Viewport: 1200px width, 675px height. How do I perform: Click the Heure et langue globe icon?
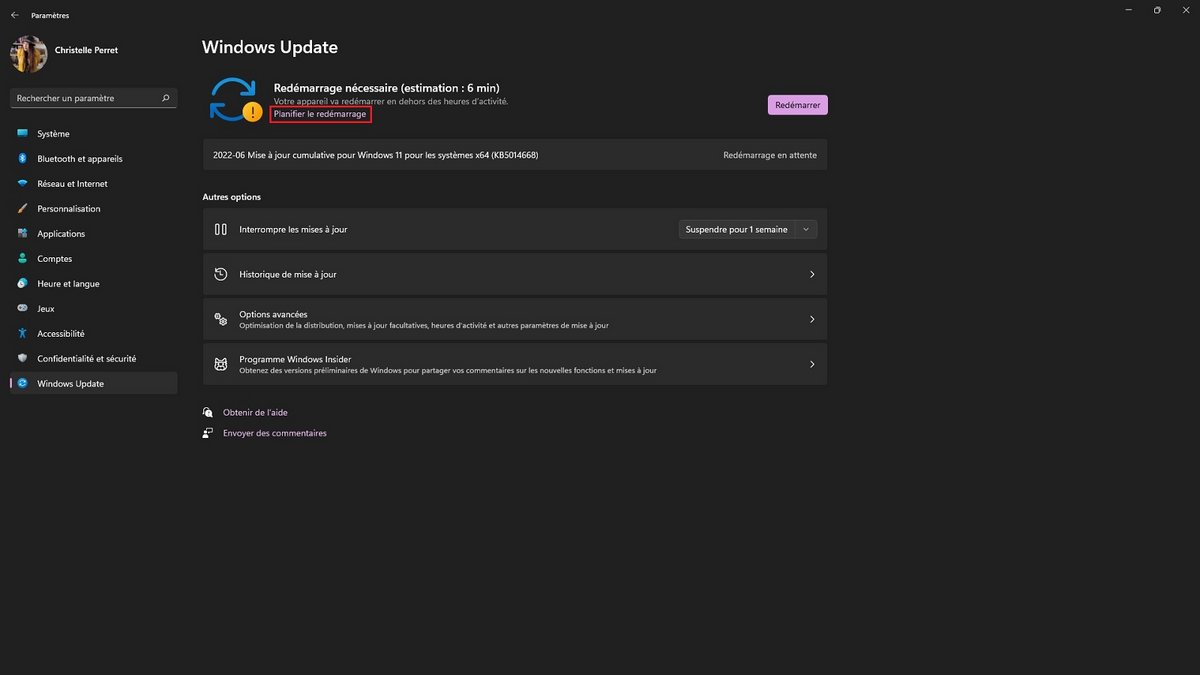click(x=22, y=284)
